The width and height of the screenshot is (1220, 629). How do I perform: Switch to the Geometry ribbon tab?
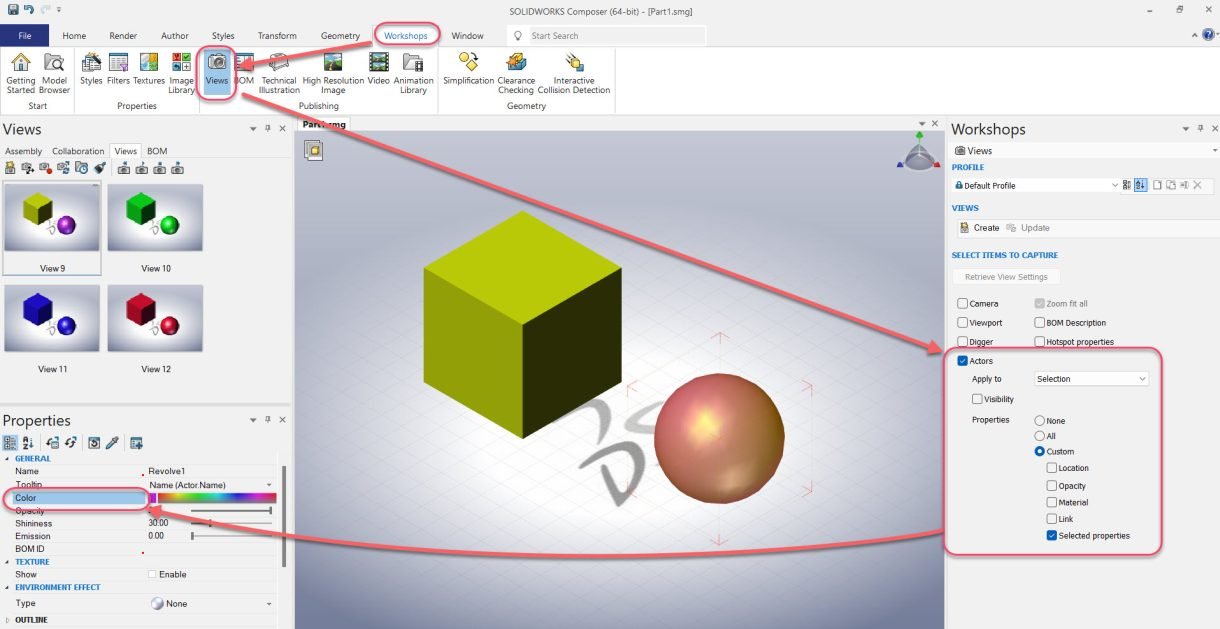340,35
